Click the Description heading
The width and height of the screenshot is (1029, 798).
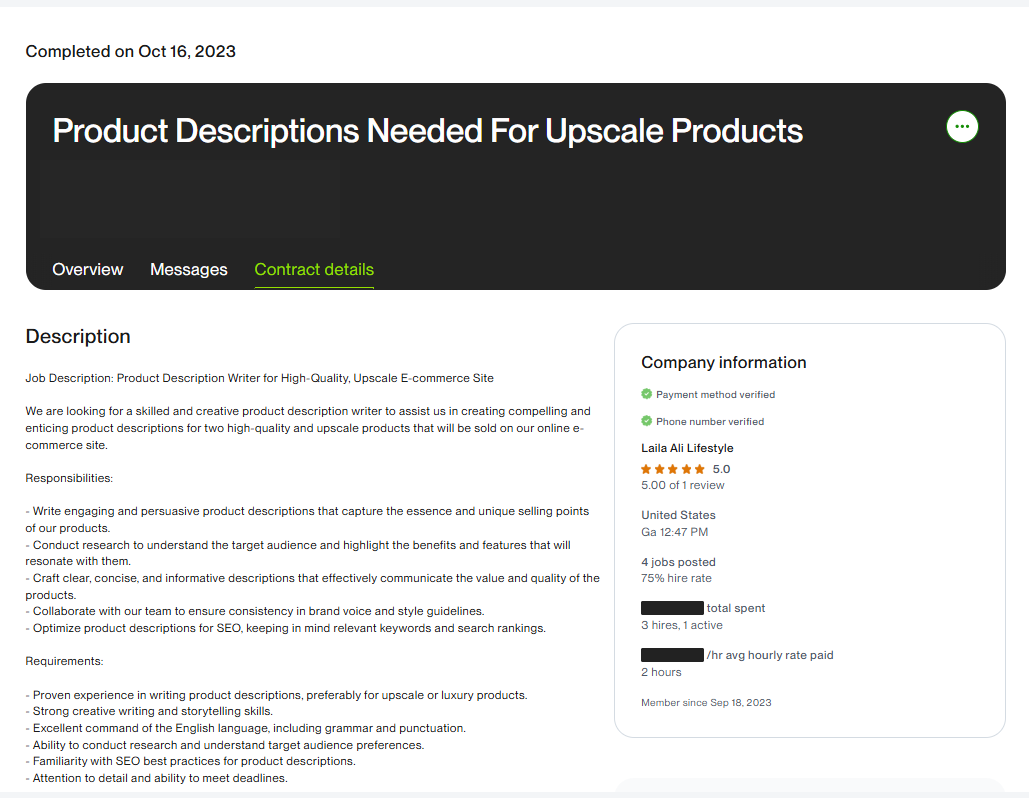pyautogui.click(x=78, y=336)
